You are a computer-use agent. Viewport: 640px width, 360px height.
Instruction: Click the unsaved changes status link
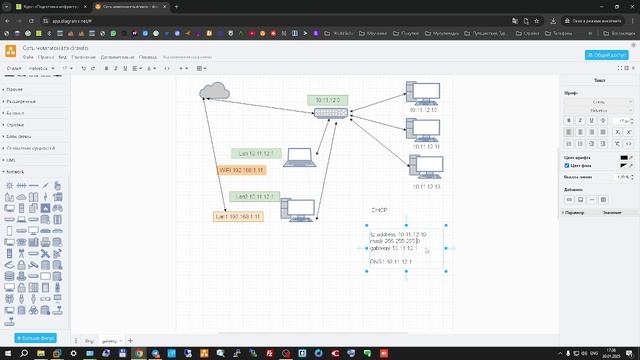(187, 58)
